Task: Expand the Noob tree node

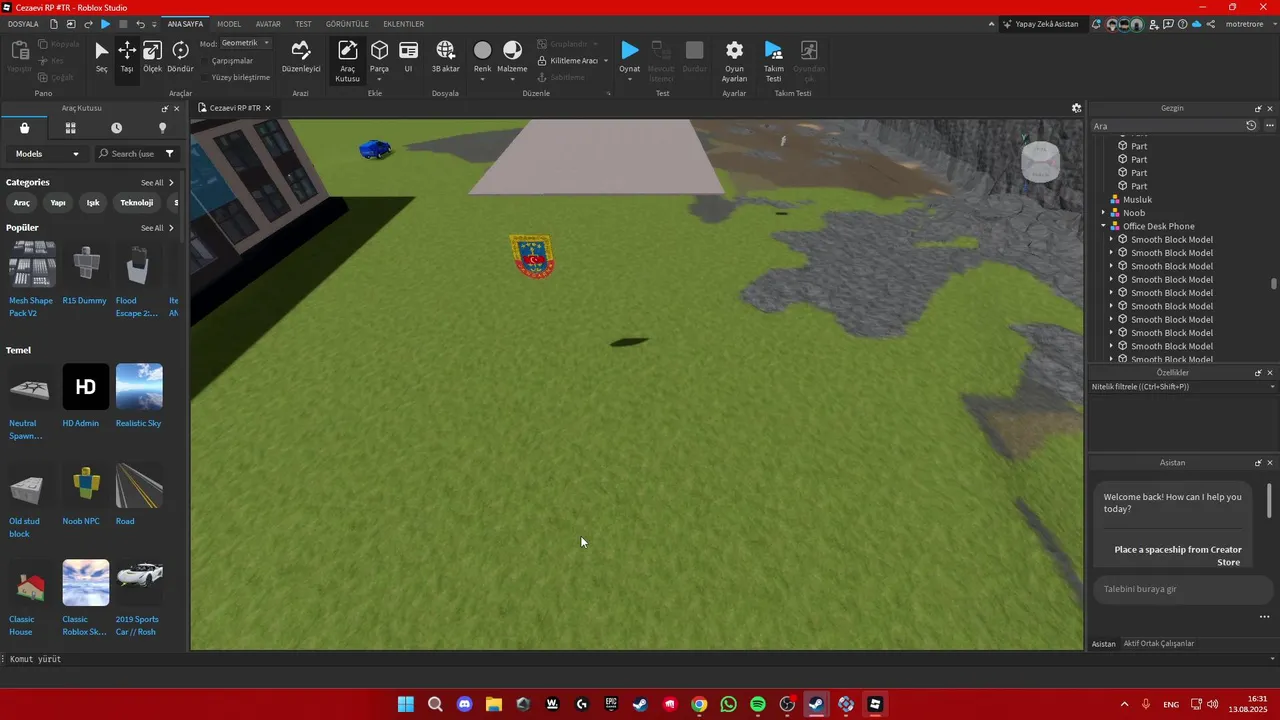Action: point(1103,213)
